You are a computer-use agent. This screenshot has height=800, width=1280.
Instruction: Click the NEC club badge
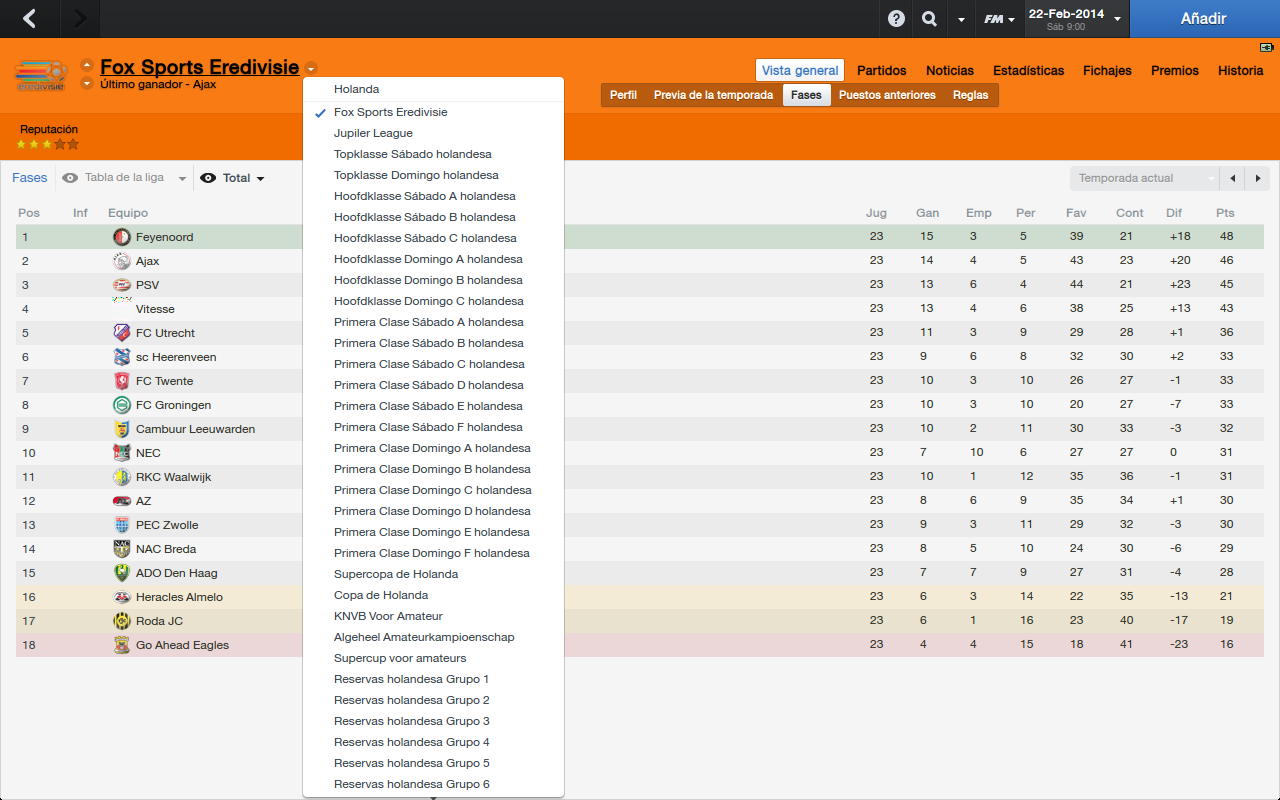pos(122,453)
